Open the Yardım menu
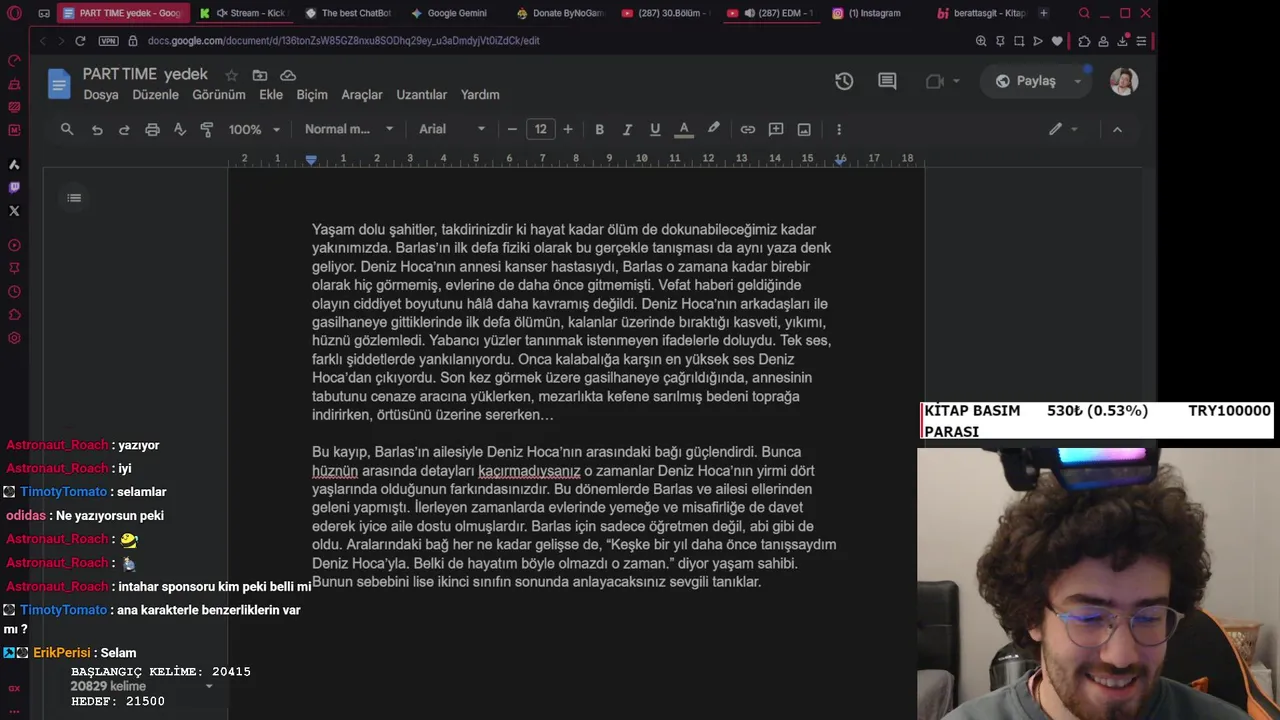This screenshot has height=720, width=1280. [480, 95]
